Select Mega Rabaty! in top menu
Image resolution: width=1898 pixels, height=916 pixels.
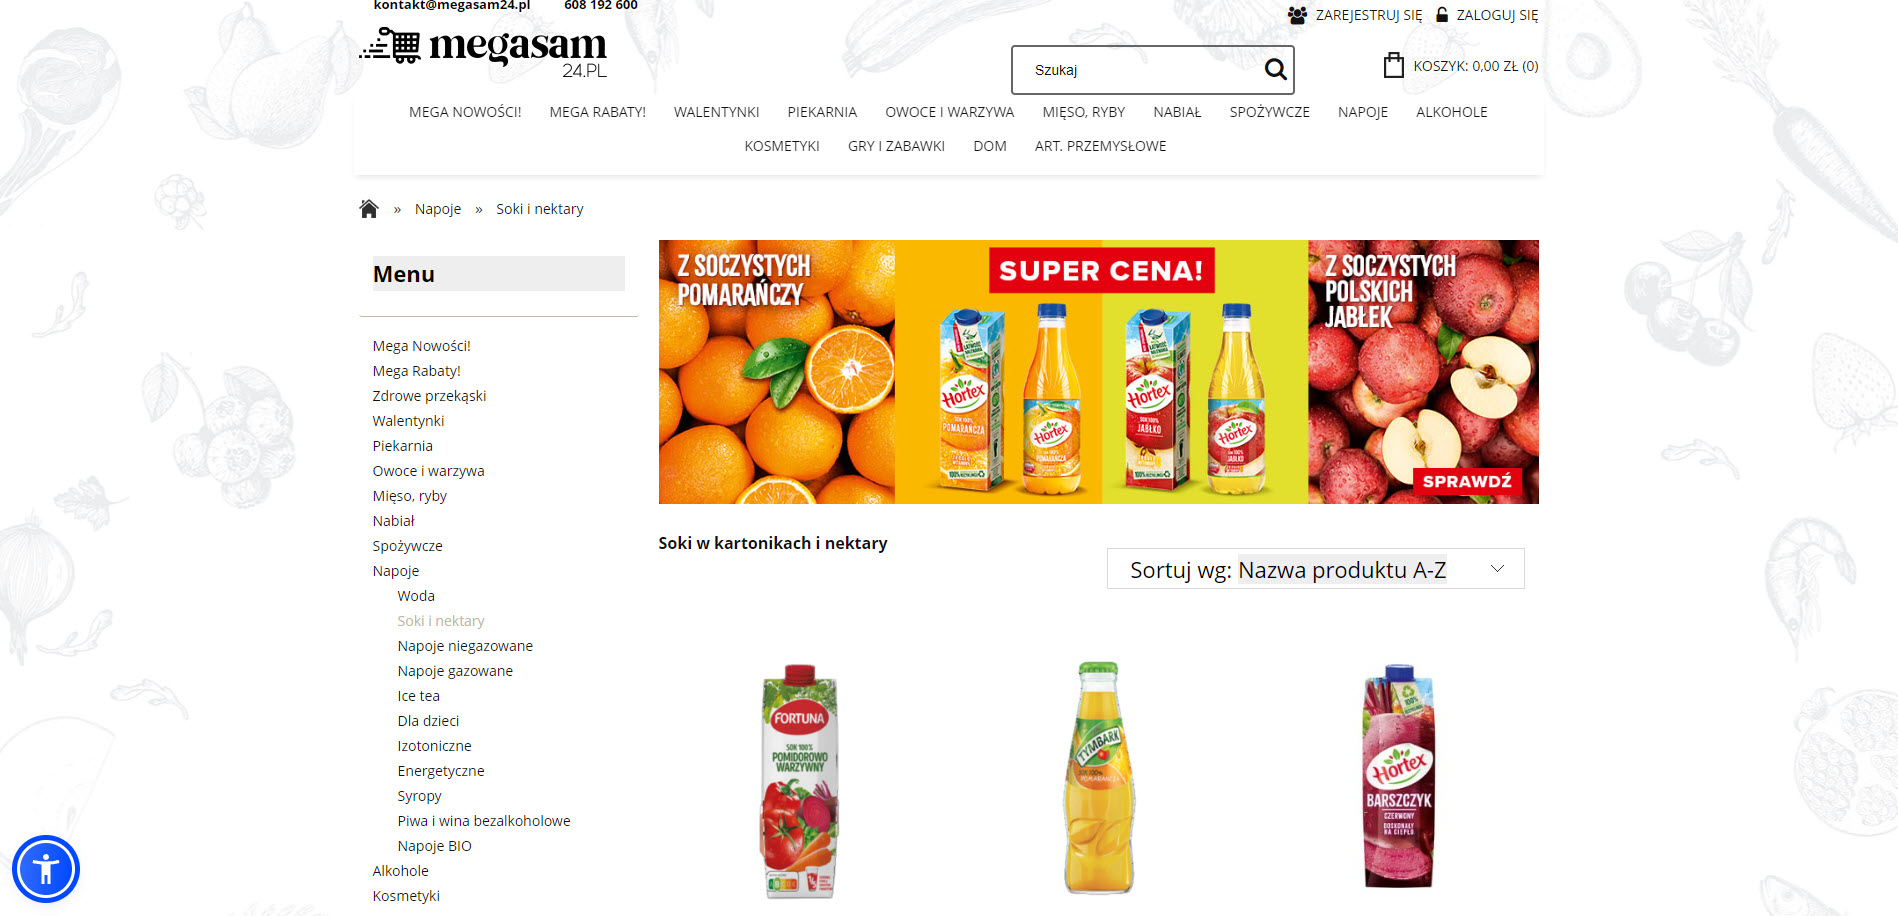pos(597,112)
